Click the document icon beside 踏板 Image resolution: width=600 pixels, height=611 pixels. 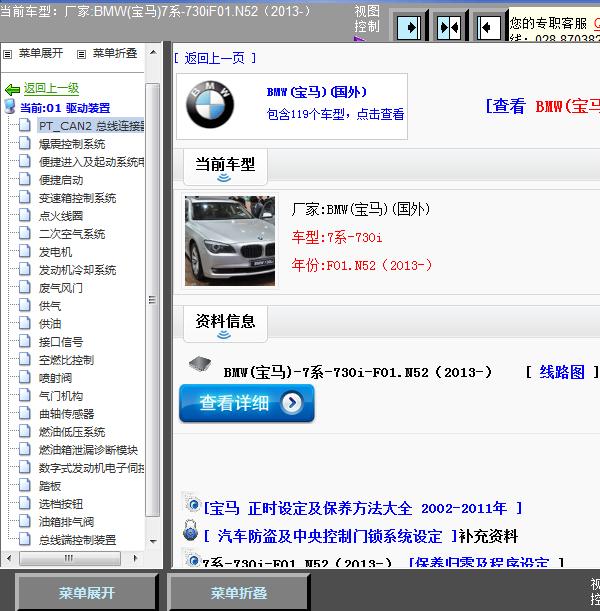coord(25,485)
